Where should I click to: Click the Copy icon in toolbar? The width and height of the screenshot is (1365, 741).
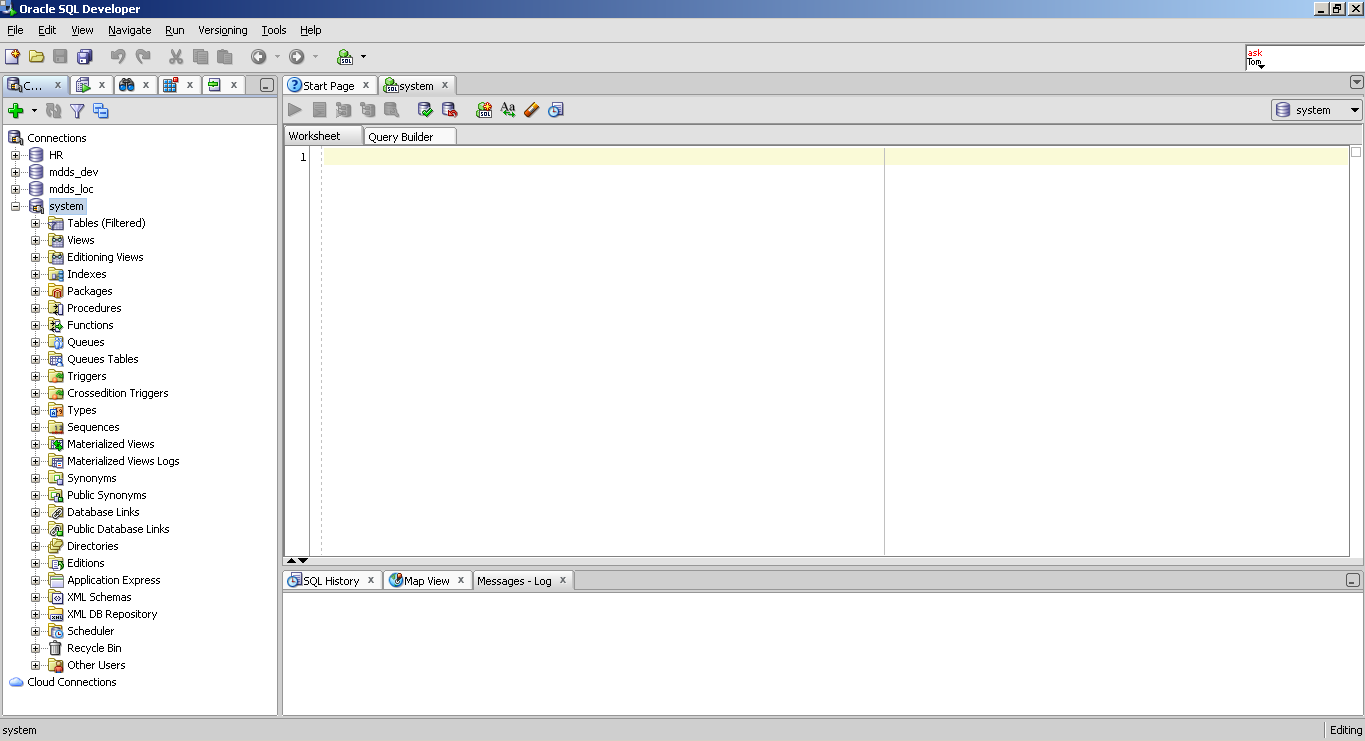(x=200, y=57)
